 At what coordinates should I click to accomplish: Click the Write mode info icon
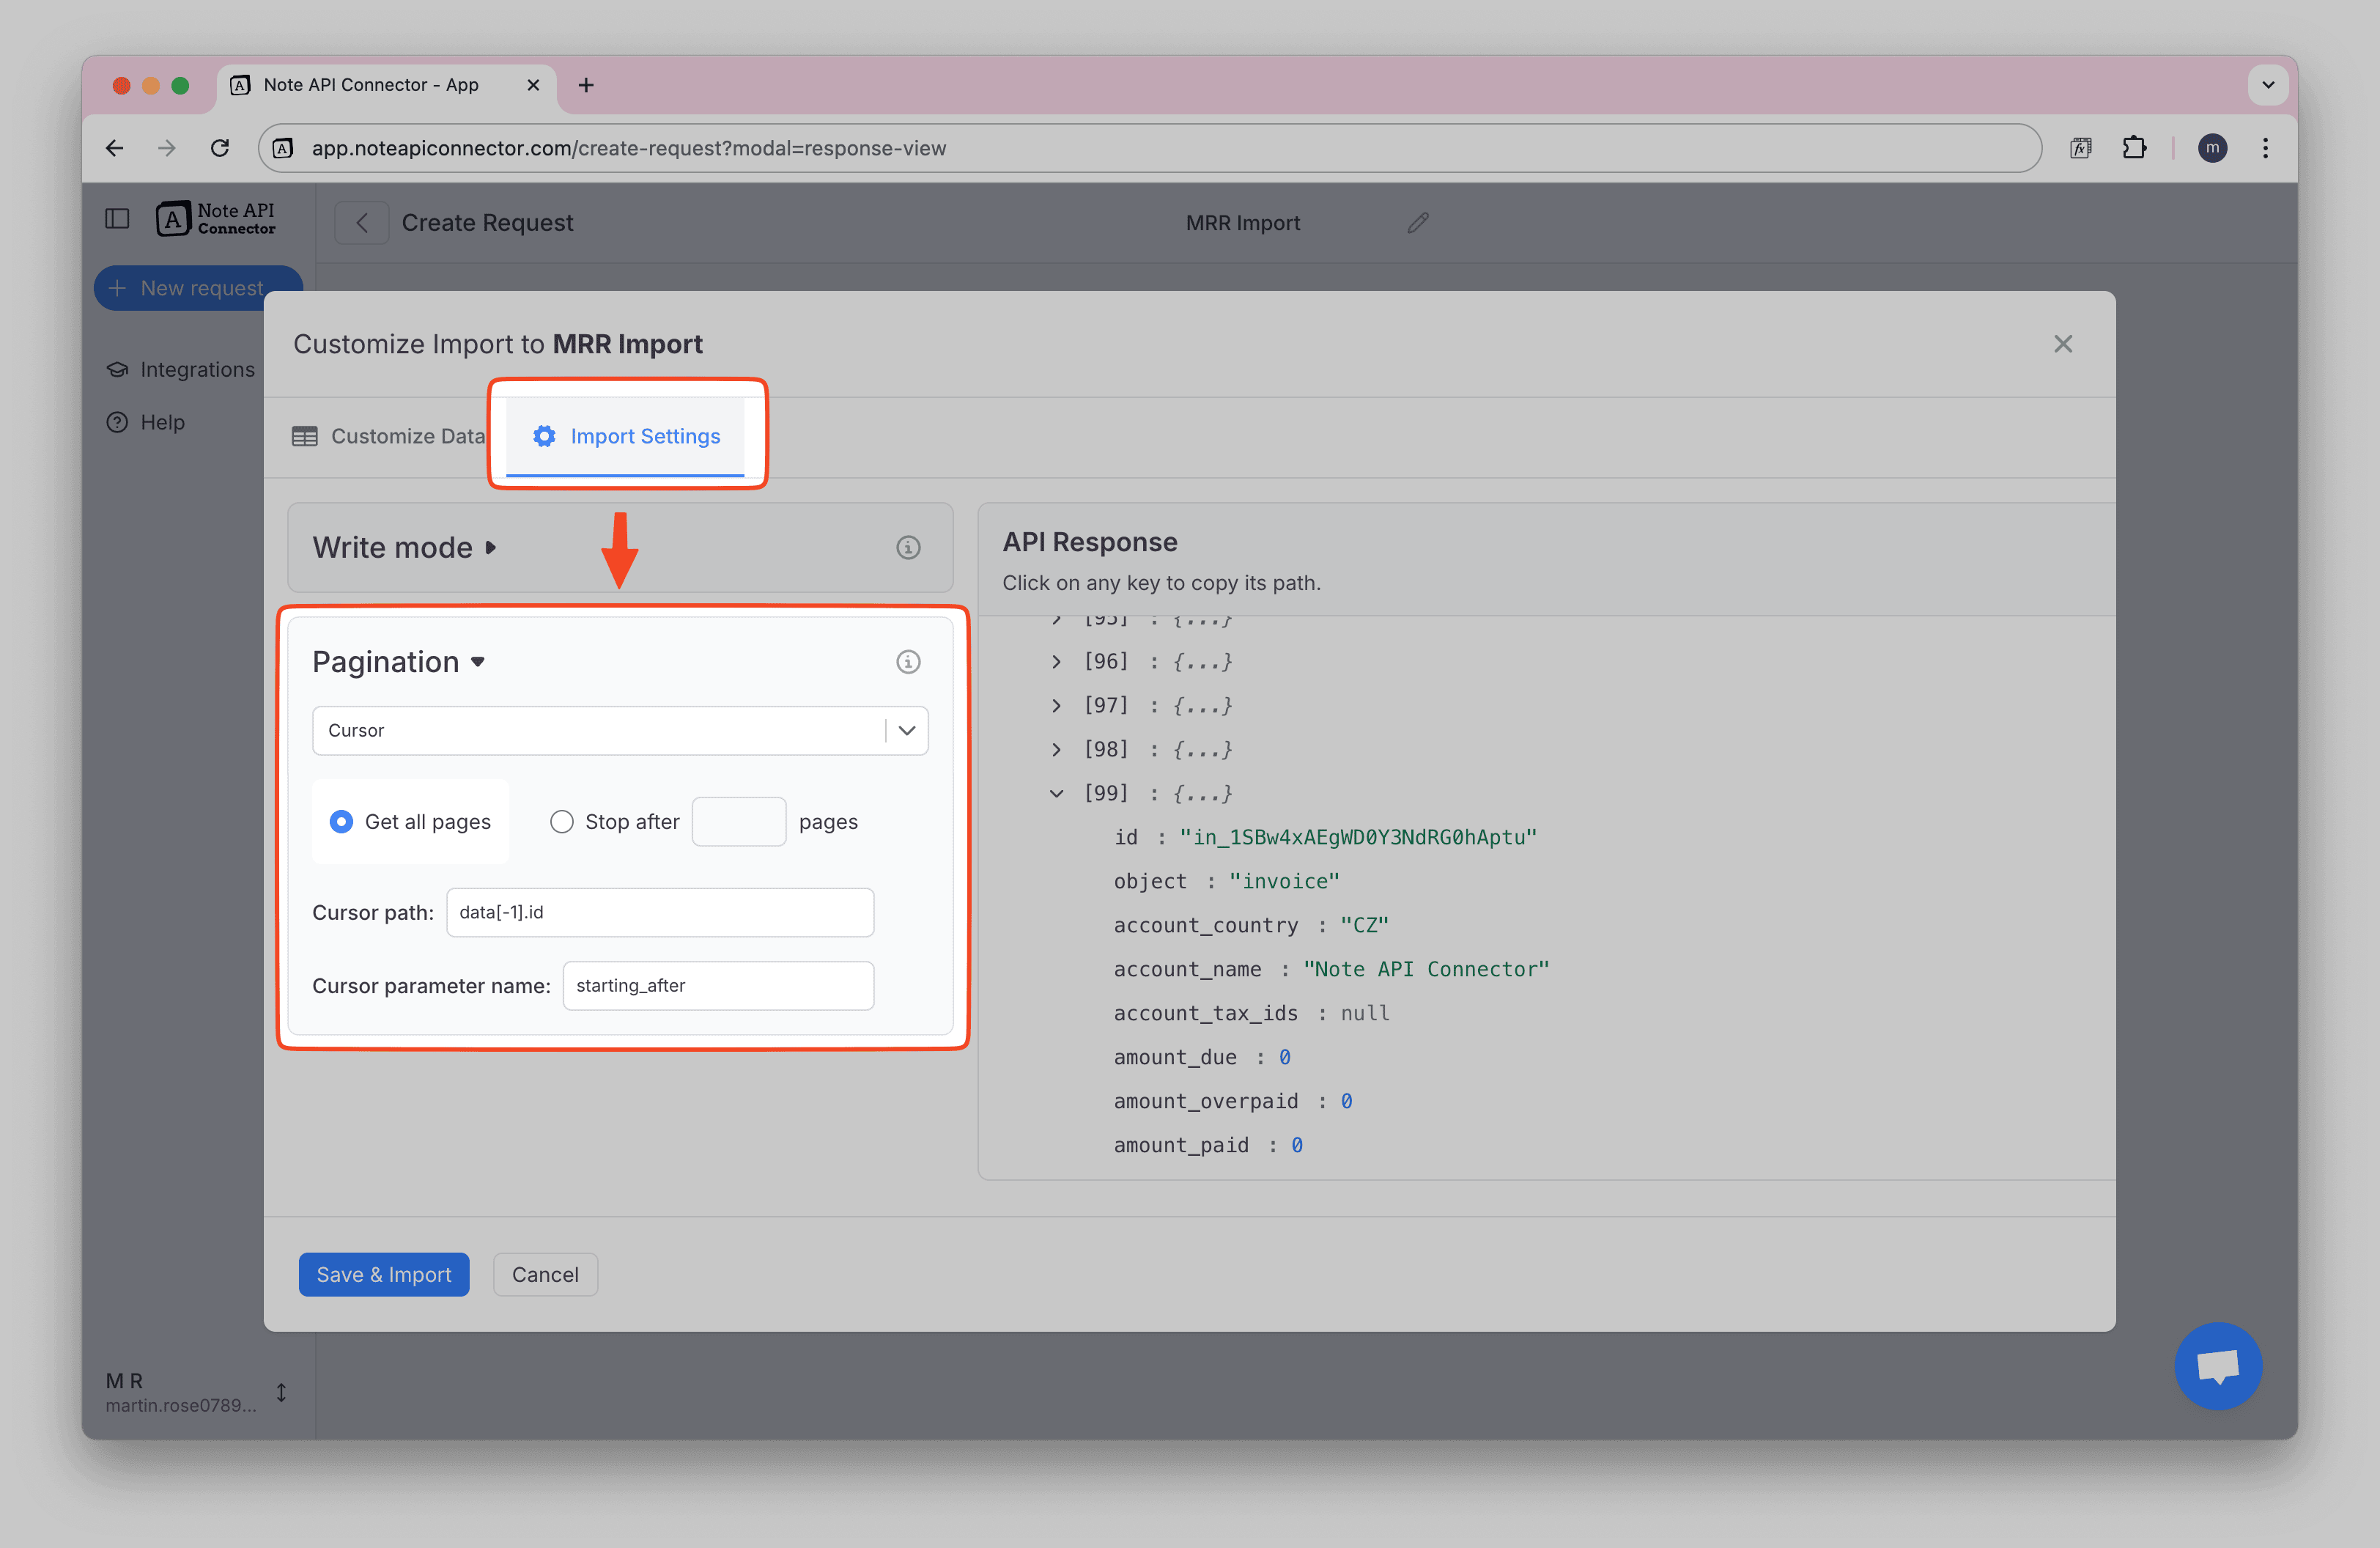[x=907, y=547]
